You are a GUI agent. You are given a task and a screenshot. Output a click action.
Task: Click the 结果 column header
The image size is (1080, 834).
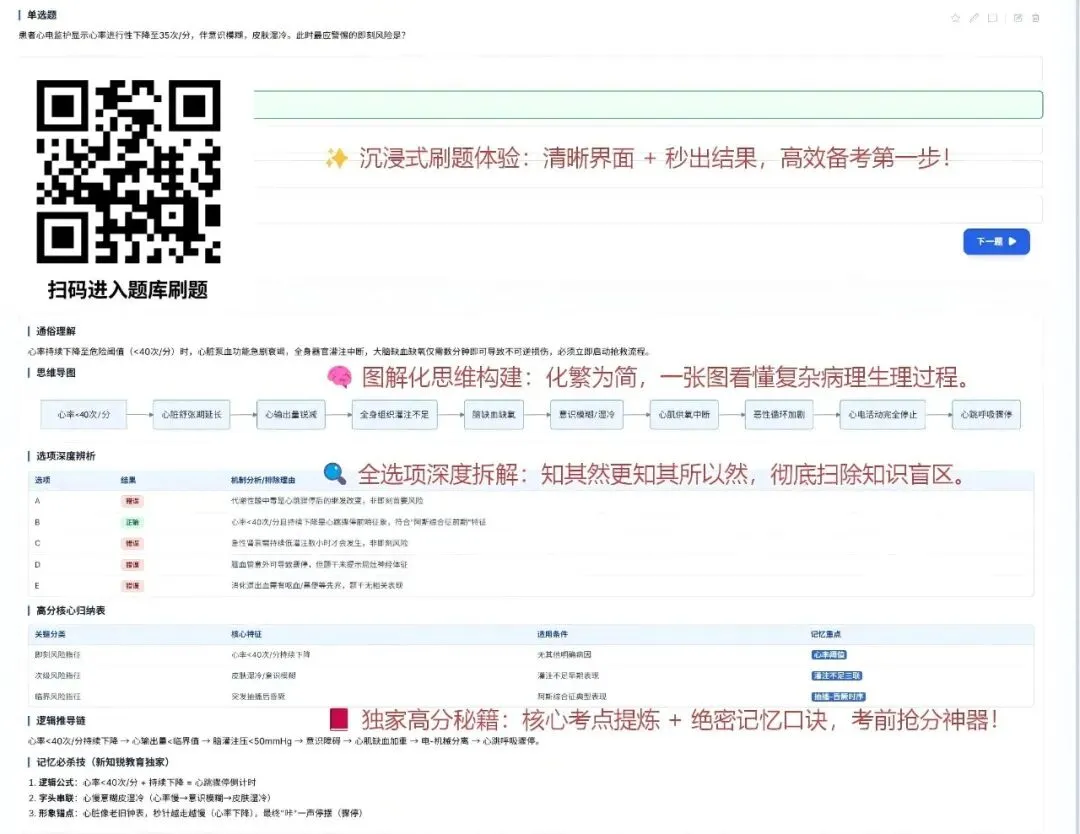pos(128,480)
